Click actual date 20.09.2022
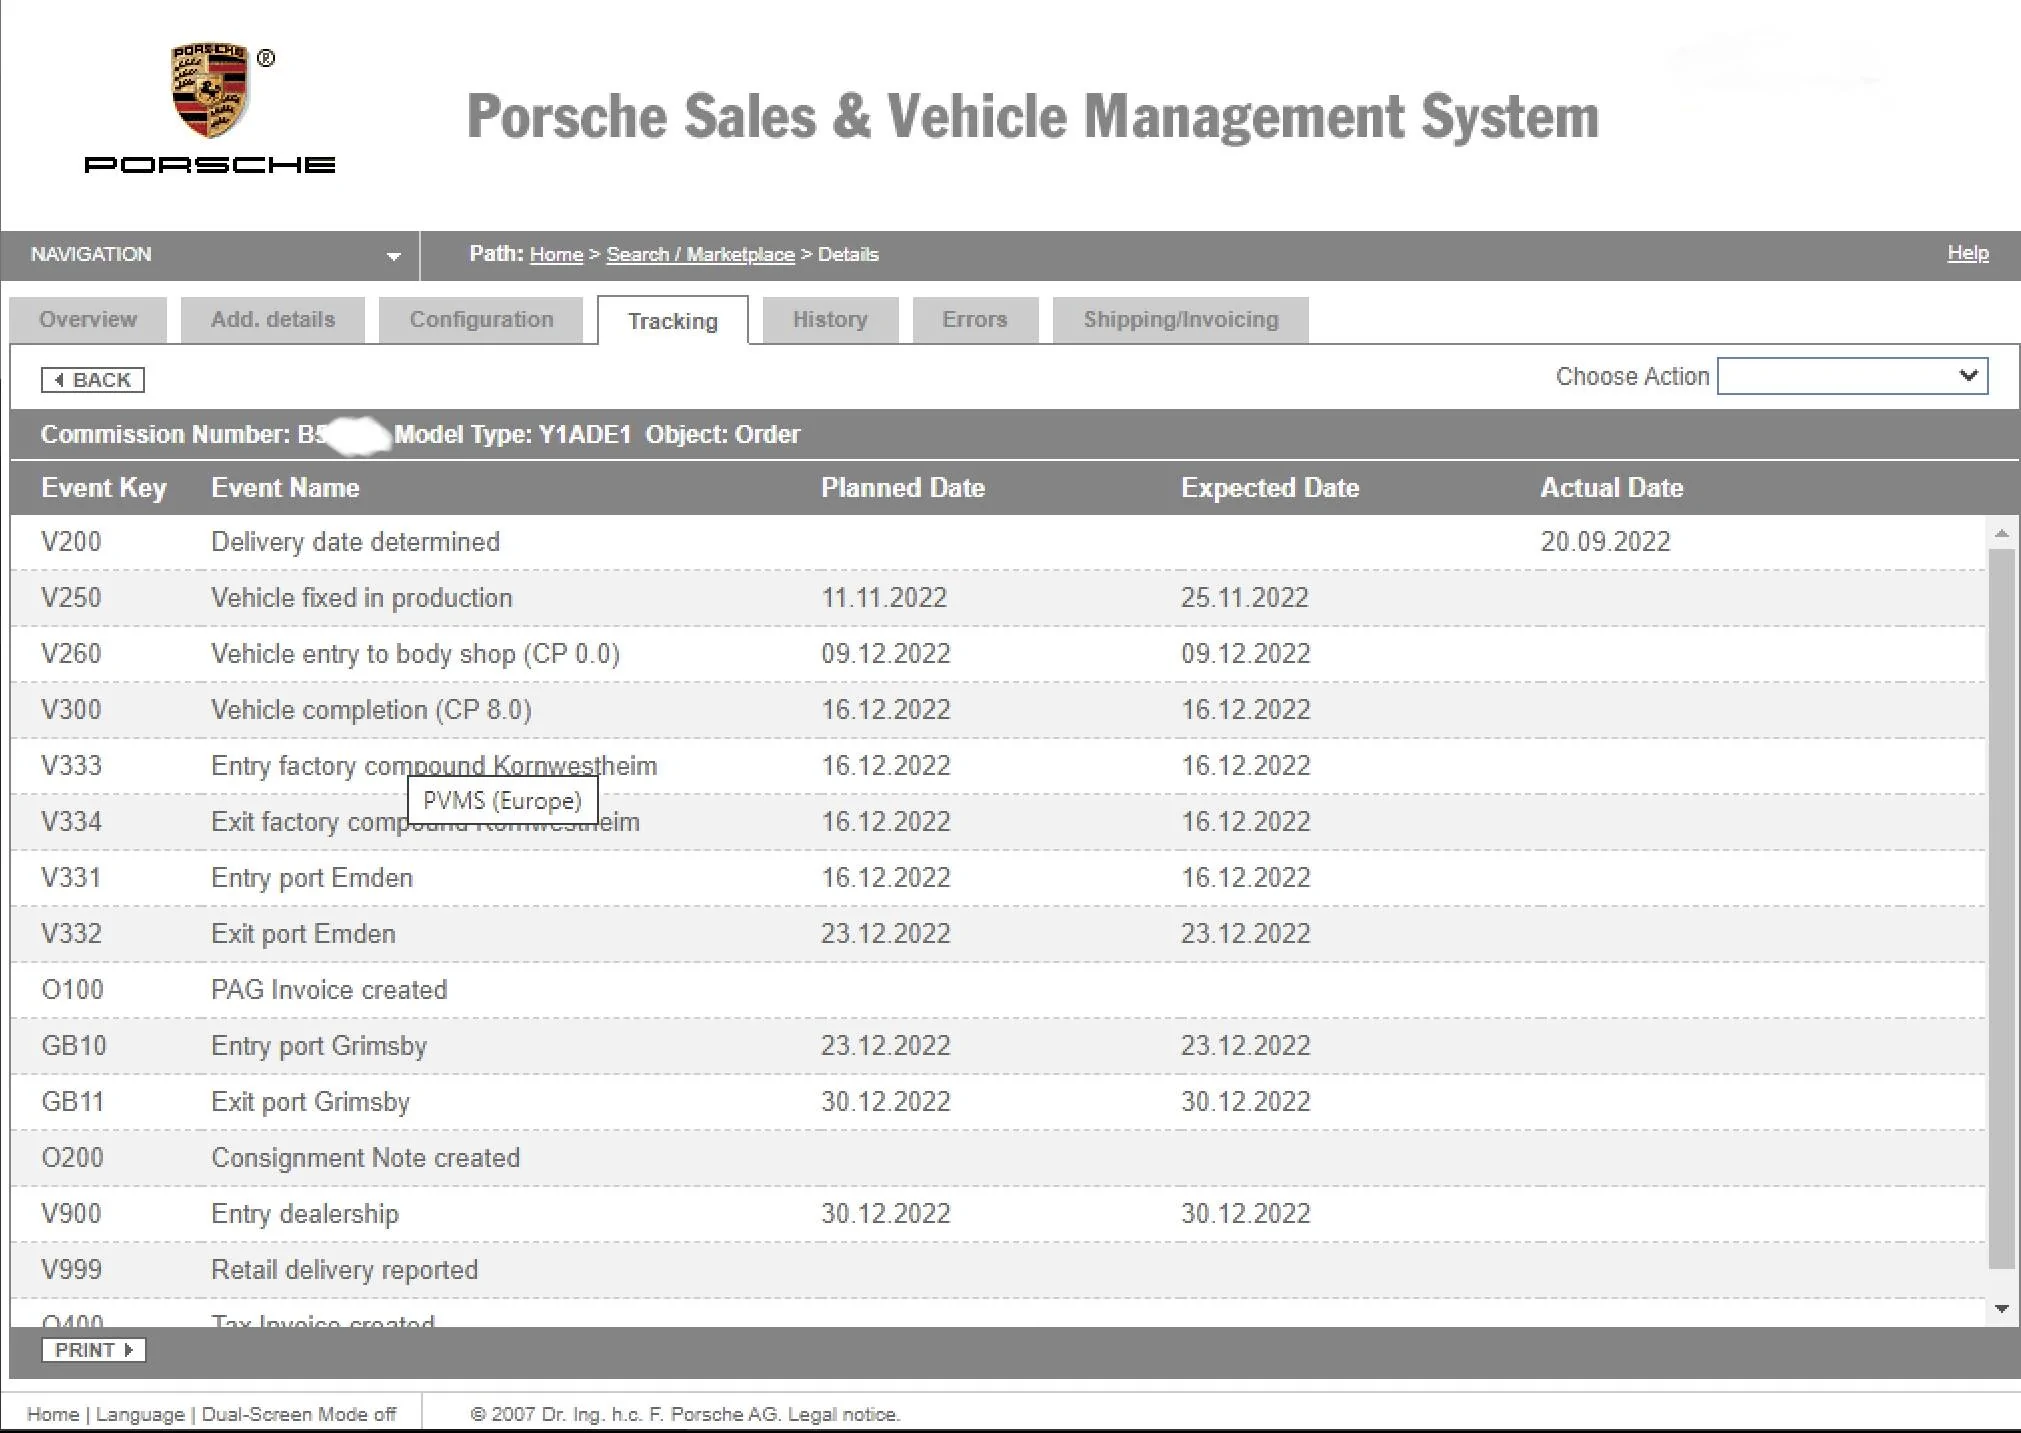The width and height of the screenshot is (2021, 1433). (x=1605, y=542)
